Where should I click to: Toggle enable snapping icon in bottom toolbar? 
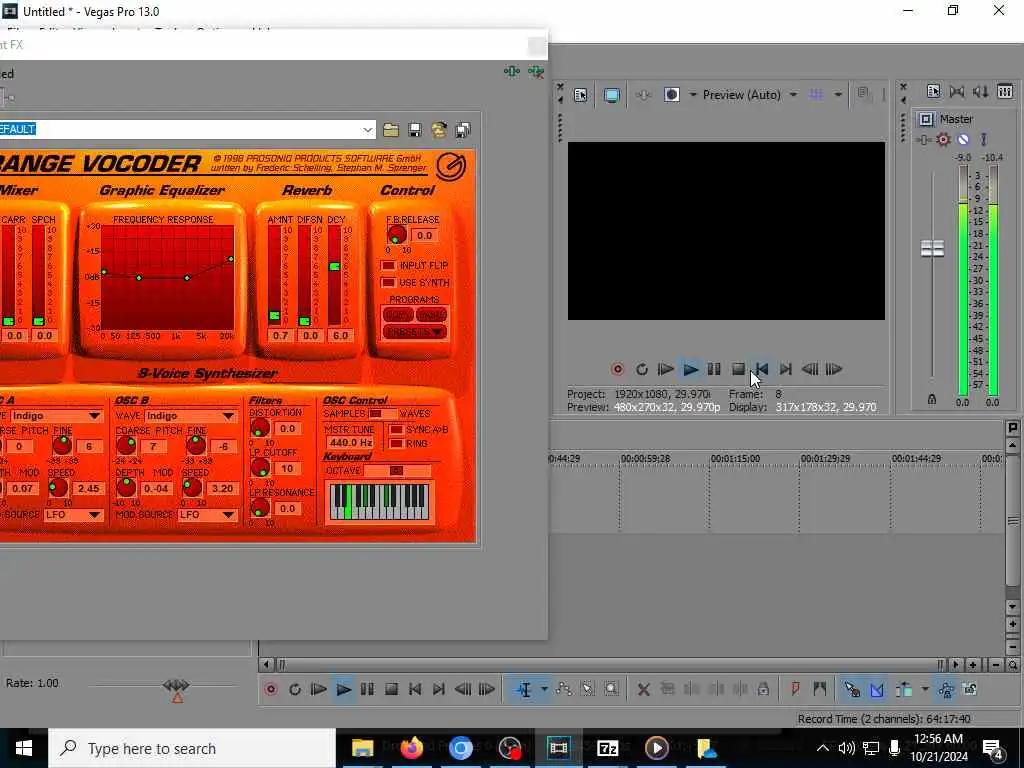pyautogui.click(x=852, y=690)
